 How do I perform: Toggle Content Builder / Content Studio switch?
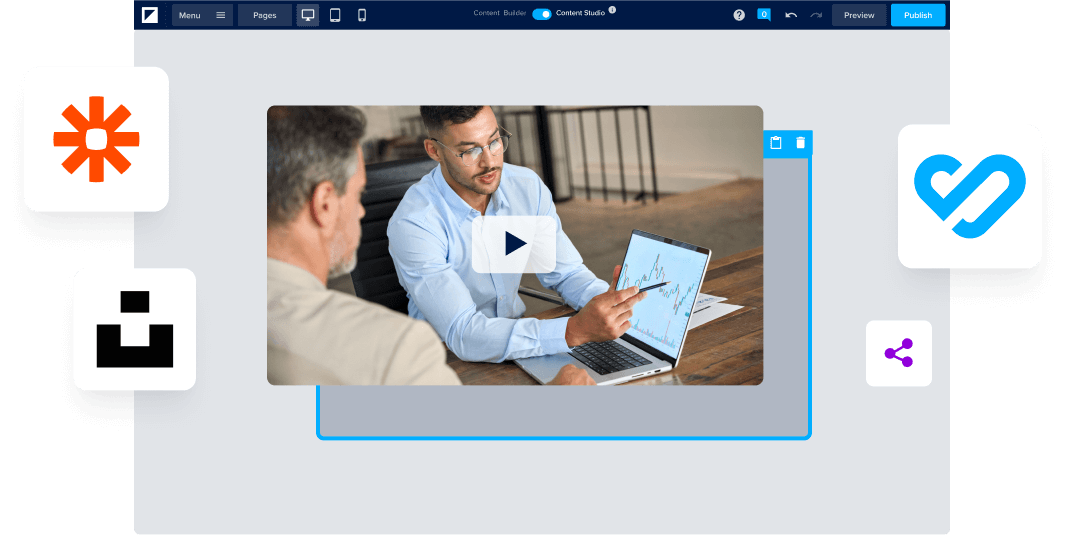pos(541,14)
